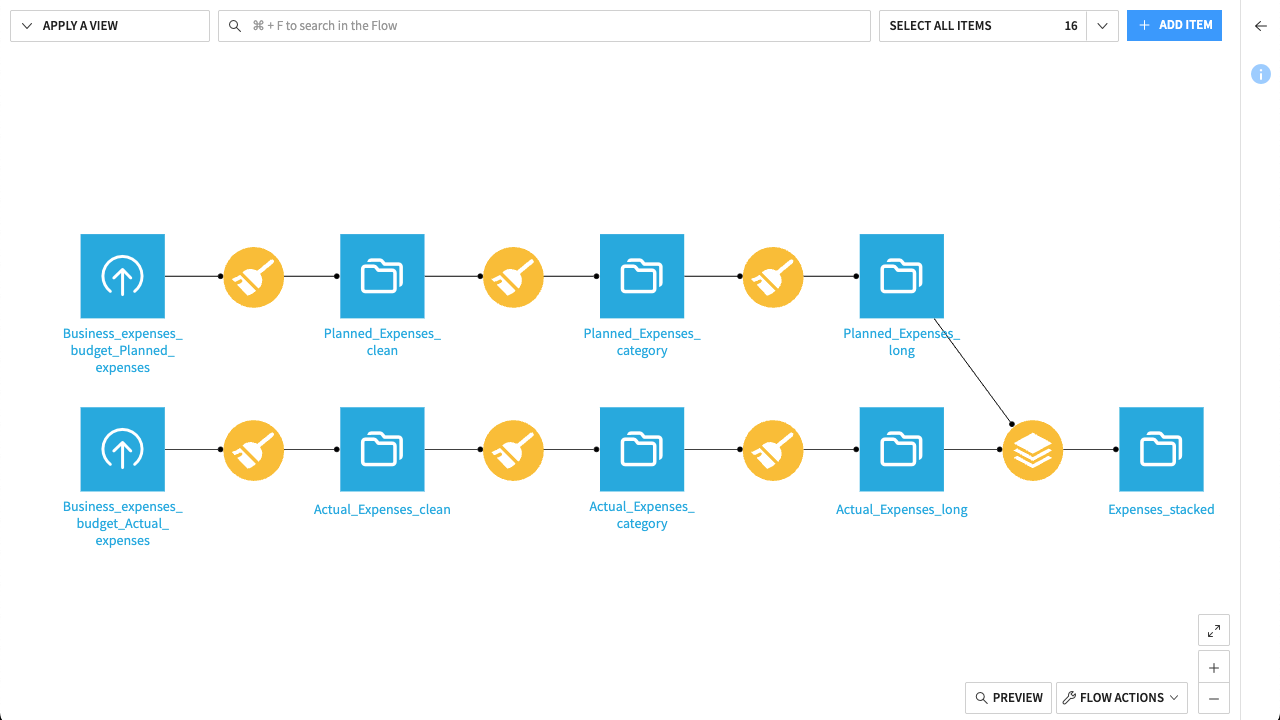Click the fullscreen expand icon above the zoom controls

pyautogui.click(x=1213, y=630)
